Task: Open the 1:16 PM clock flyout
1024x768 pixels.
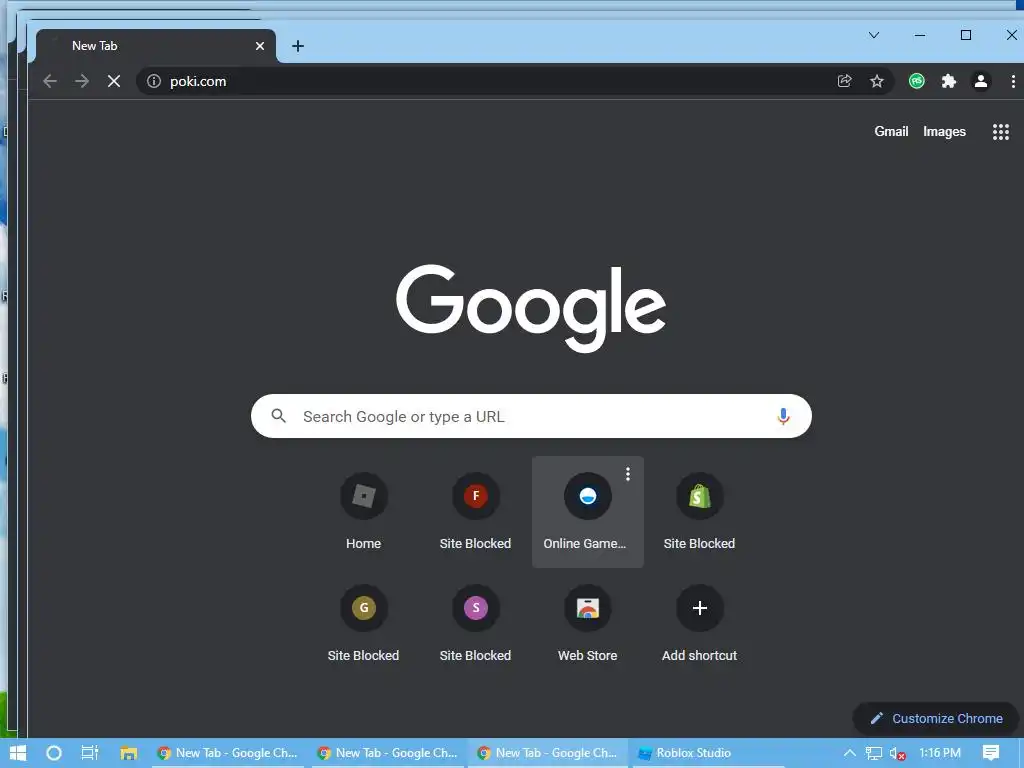Action: [939, 753]
